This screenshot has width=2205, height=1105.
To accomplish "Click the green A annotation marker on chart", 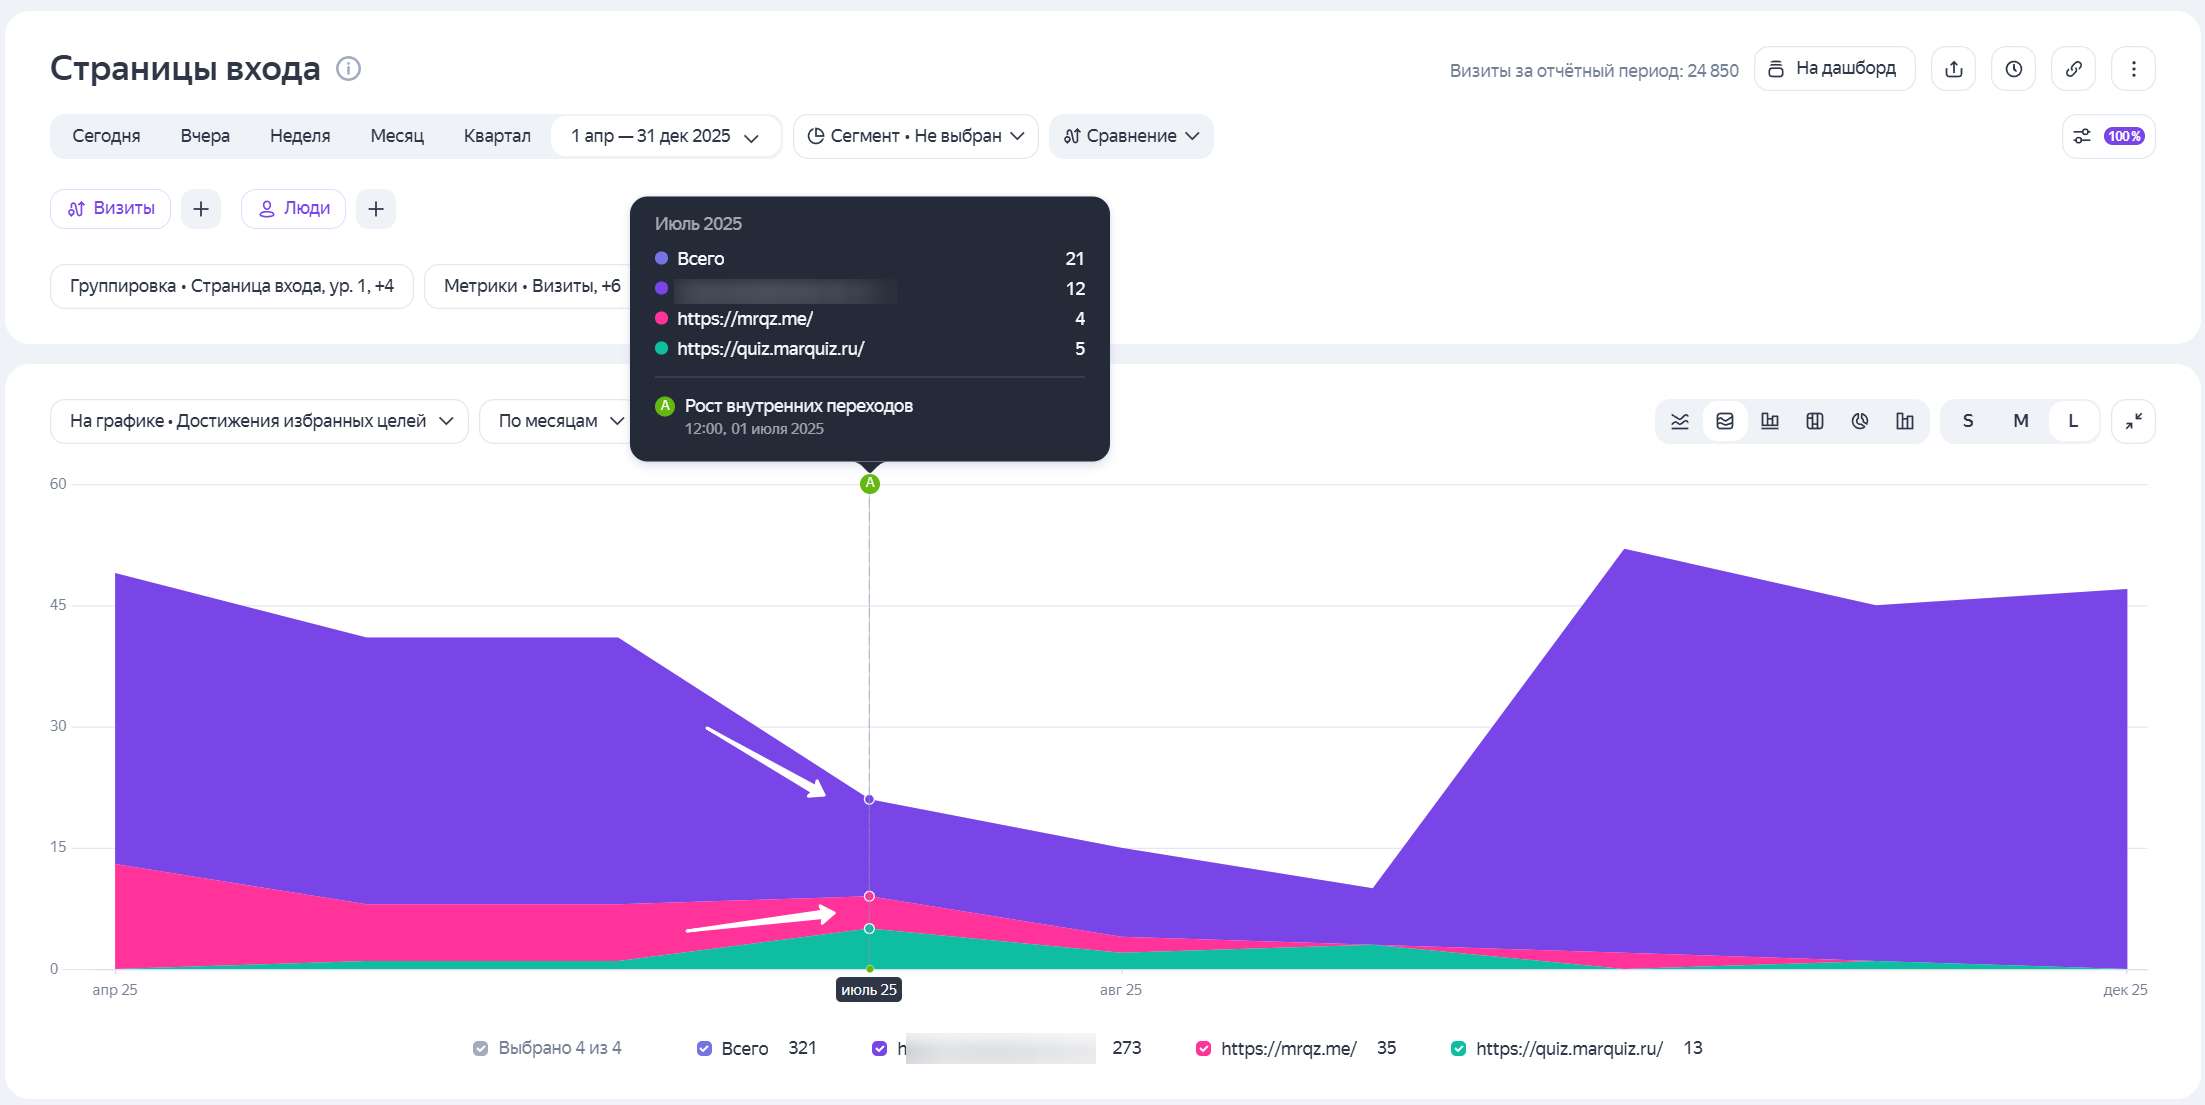I will [x=870, y=484].
